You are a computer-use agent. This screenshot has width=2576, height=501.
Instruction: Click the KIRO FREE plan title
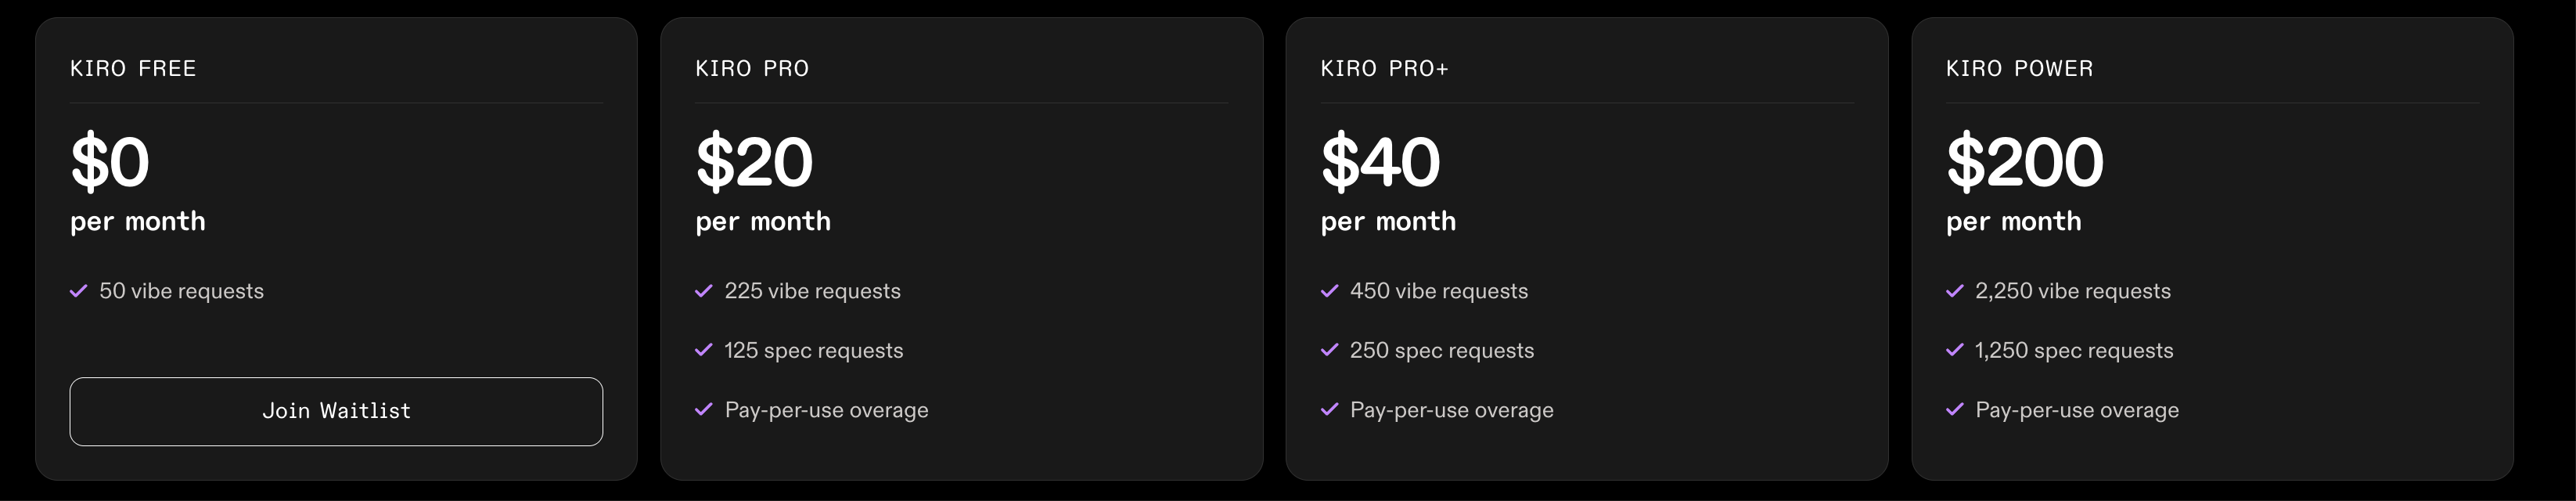pyautogui.click(x=133, y=69)
